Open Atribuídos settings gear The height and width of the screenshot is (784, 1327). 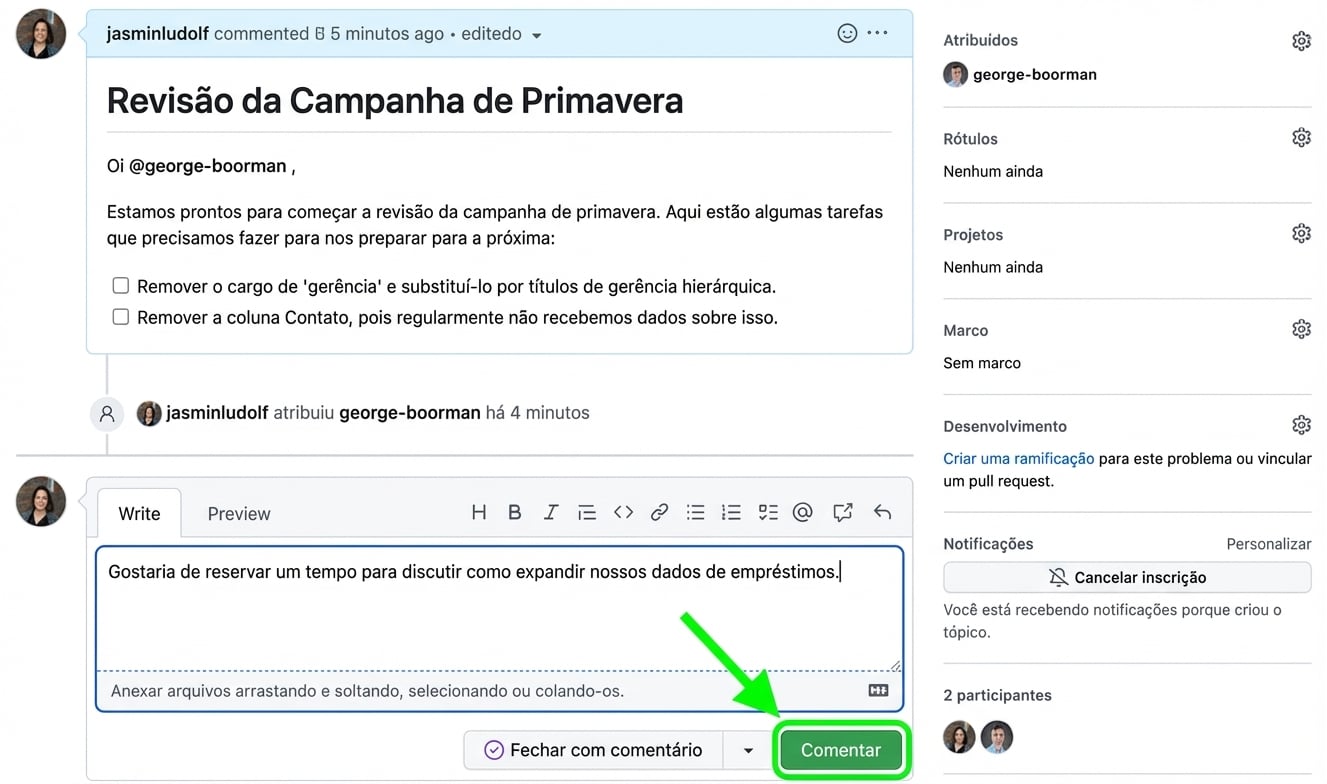[1301, 41]
